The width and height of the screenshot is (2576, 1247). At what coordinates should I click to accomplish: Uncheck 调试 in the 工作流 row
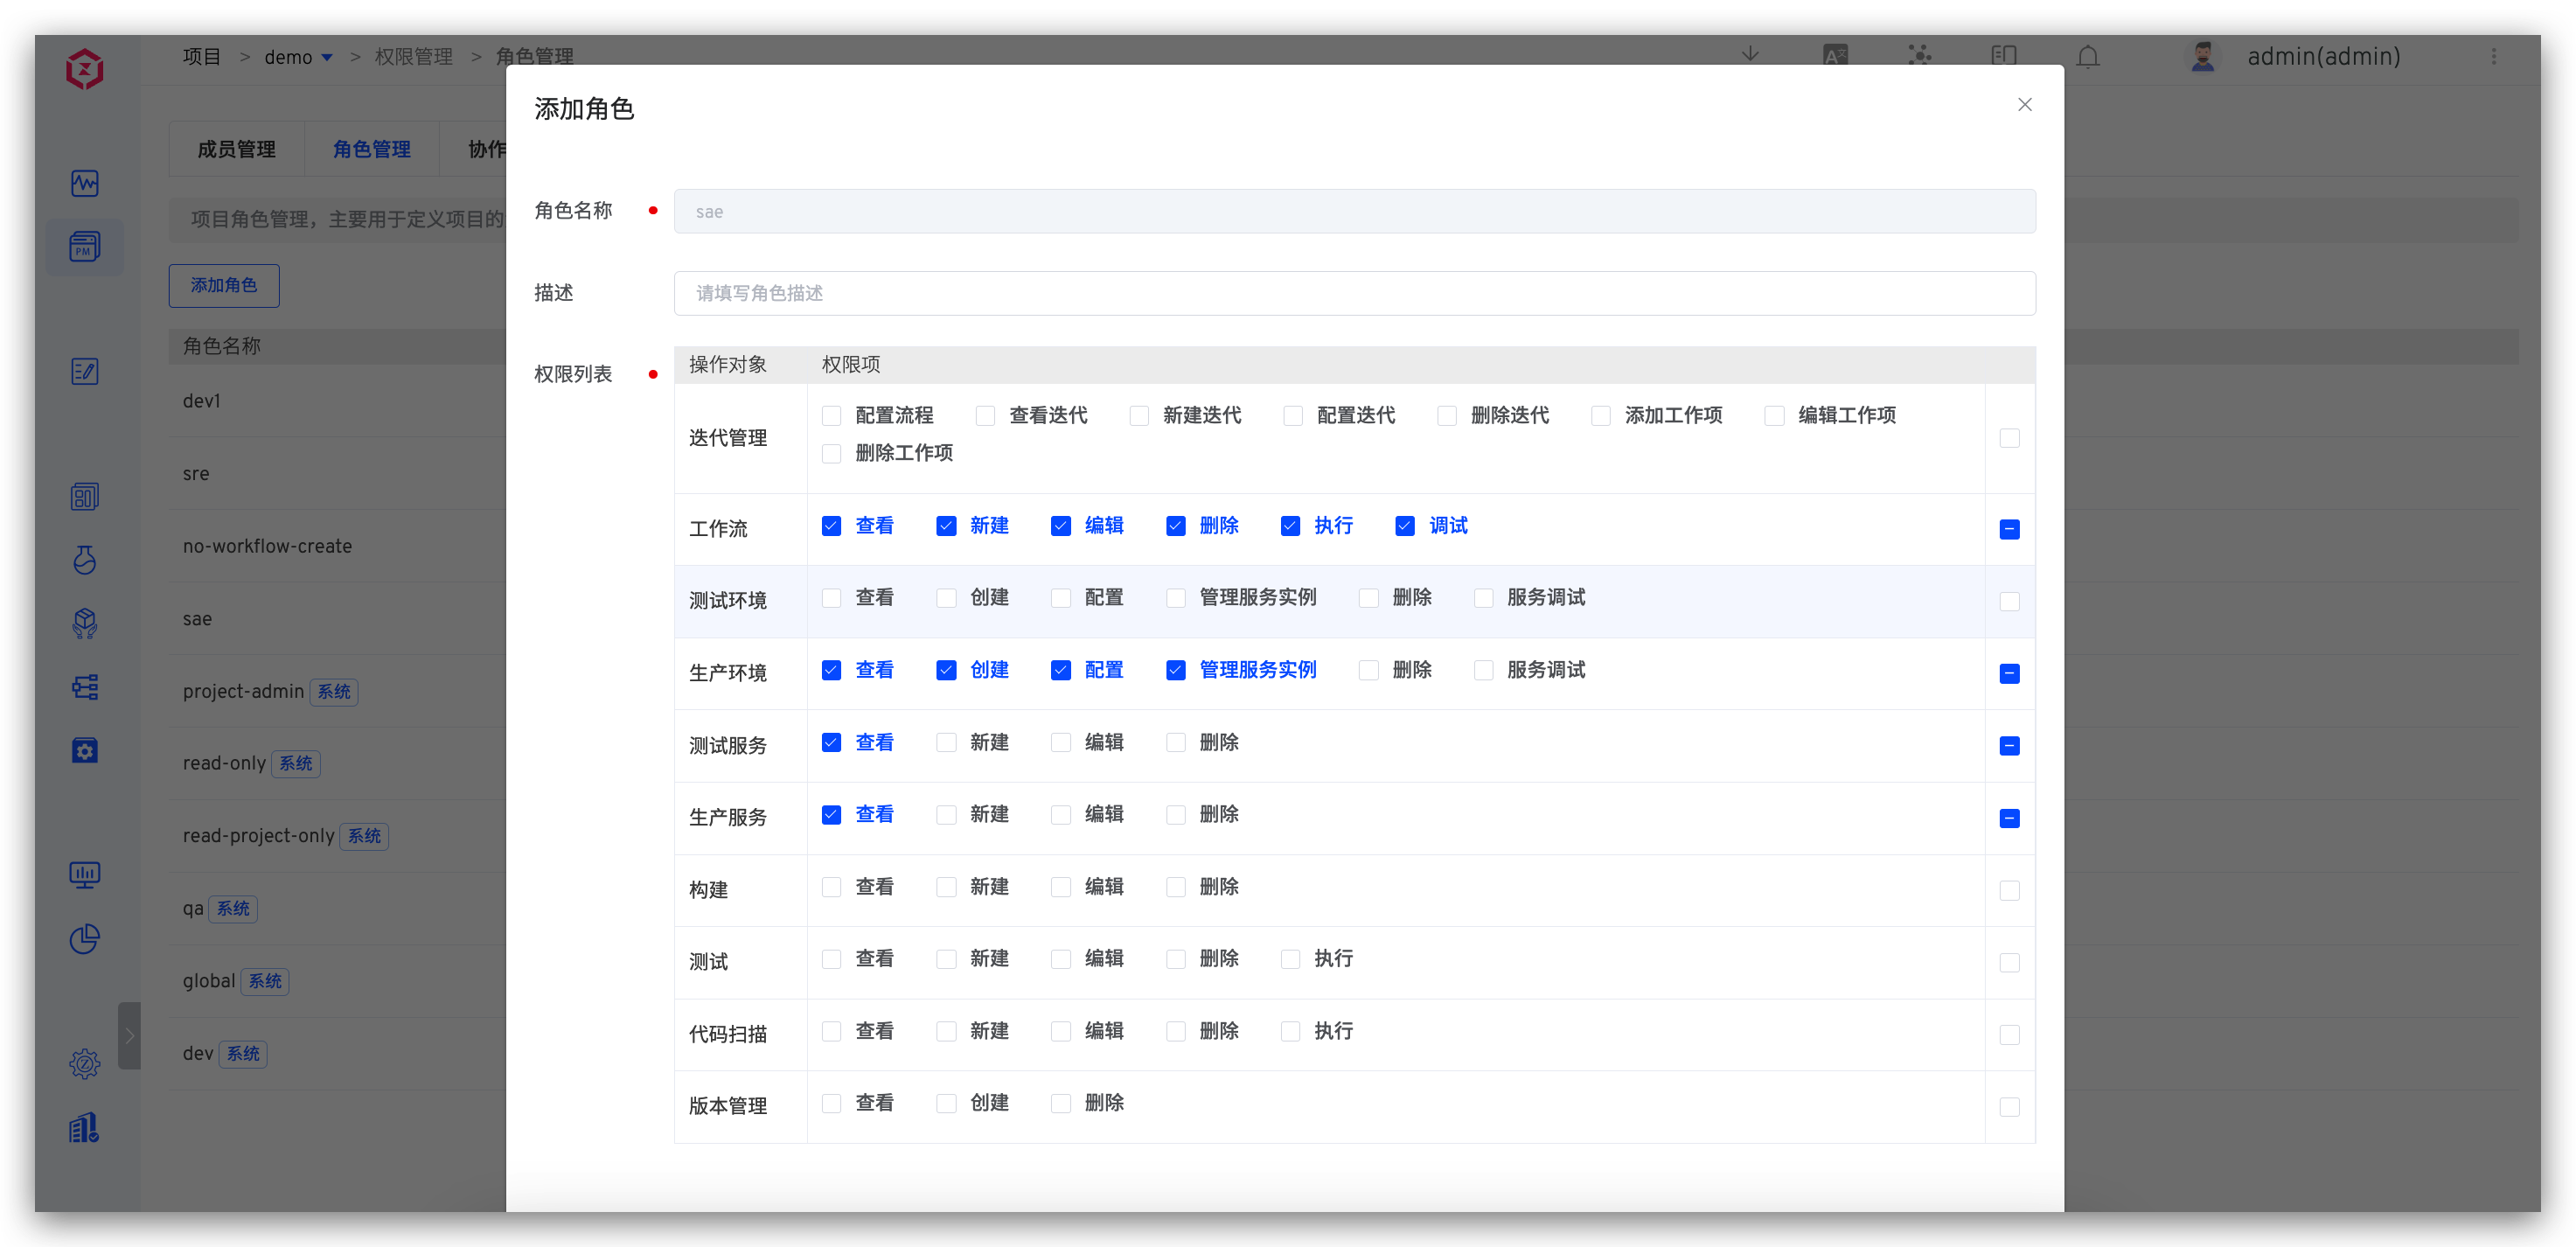pos(1405,525)
